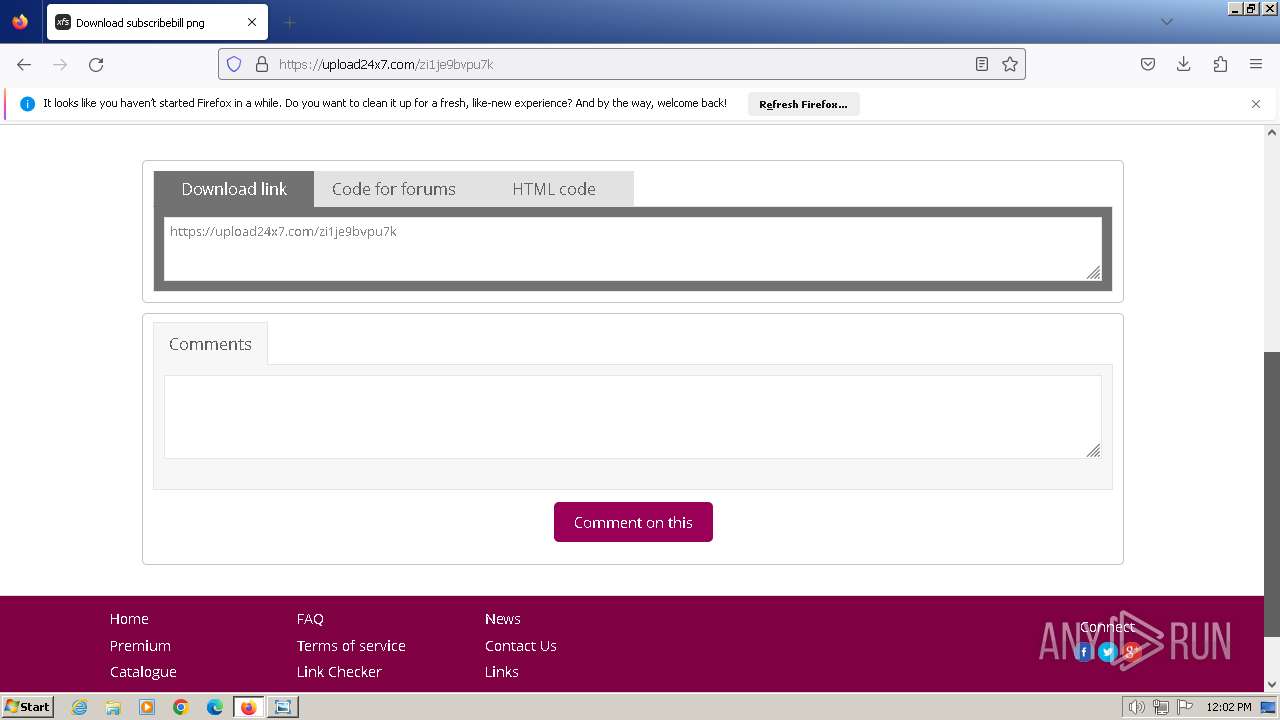Open the Save to Pocket button
1280x720 pixels.
pyautogui.click(x=1148, y=64)
